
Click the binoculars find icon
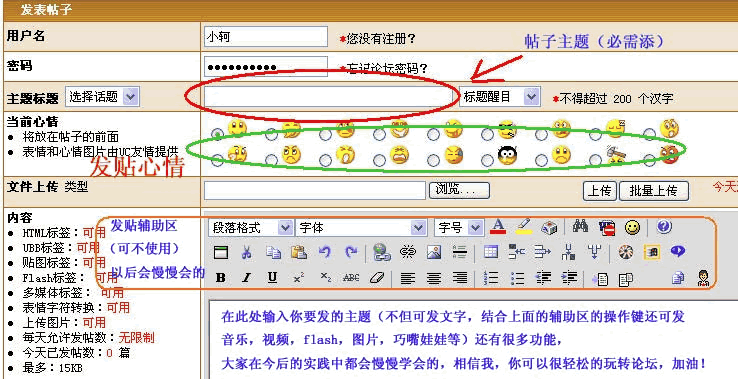coord(580,227)
